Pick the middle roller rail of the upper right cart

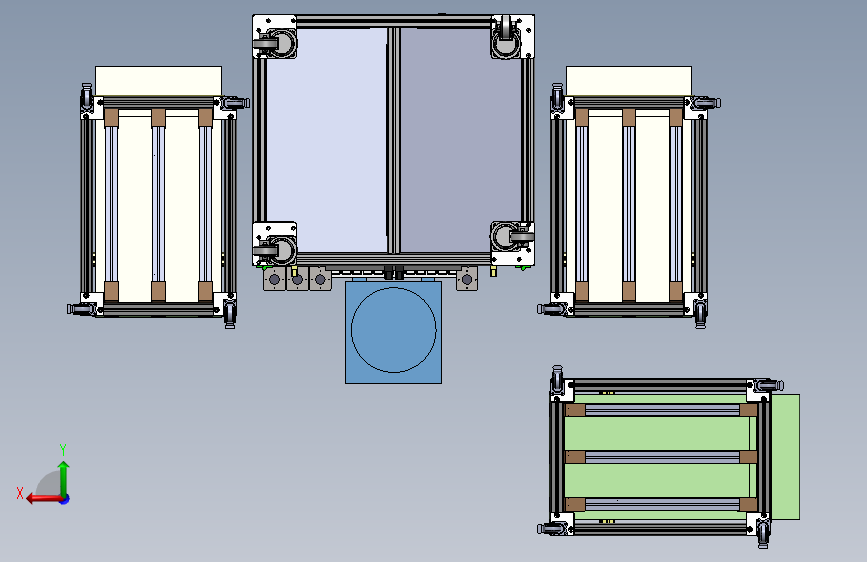[x=629, y=205]
